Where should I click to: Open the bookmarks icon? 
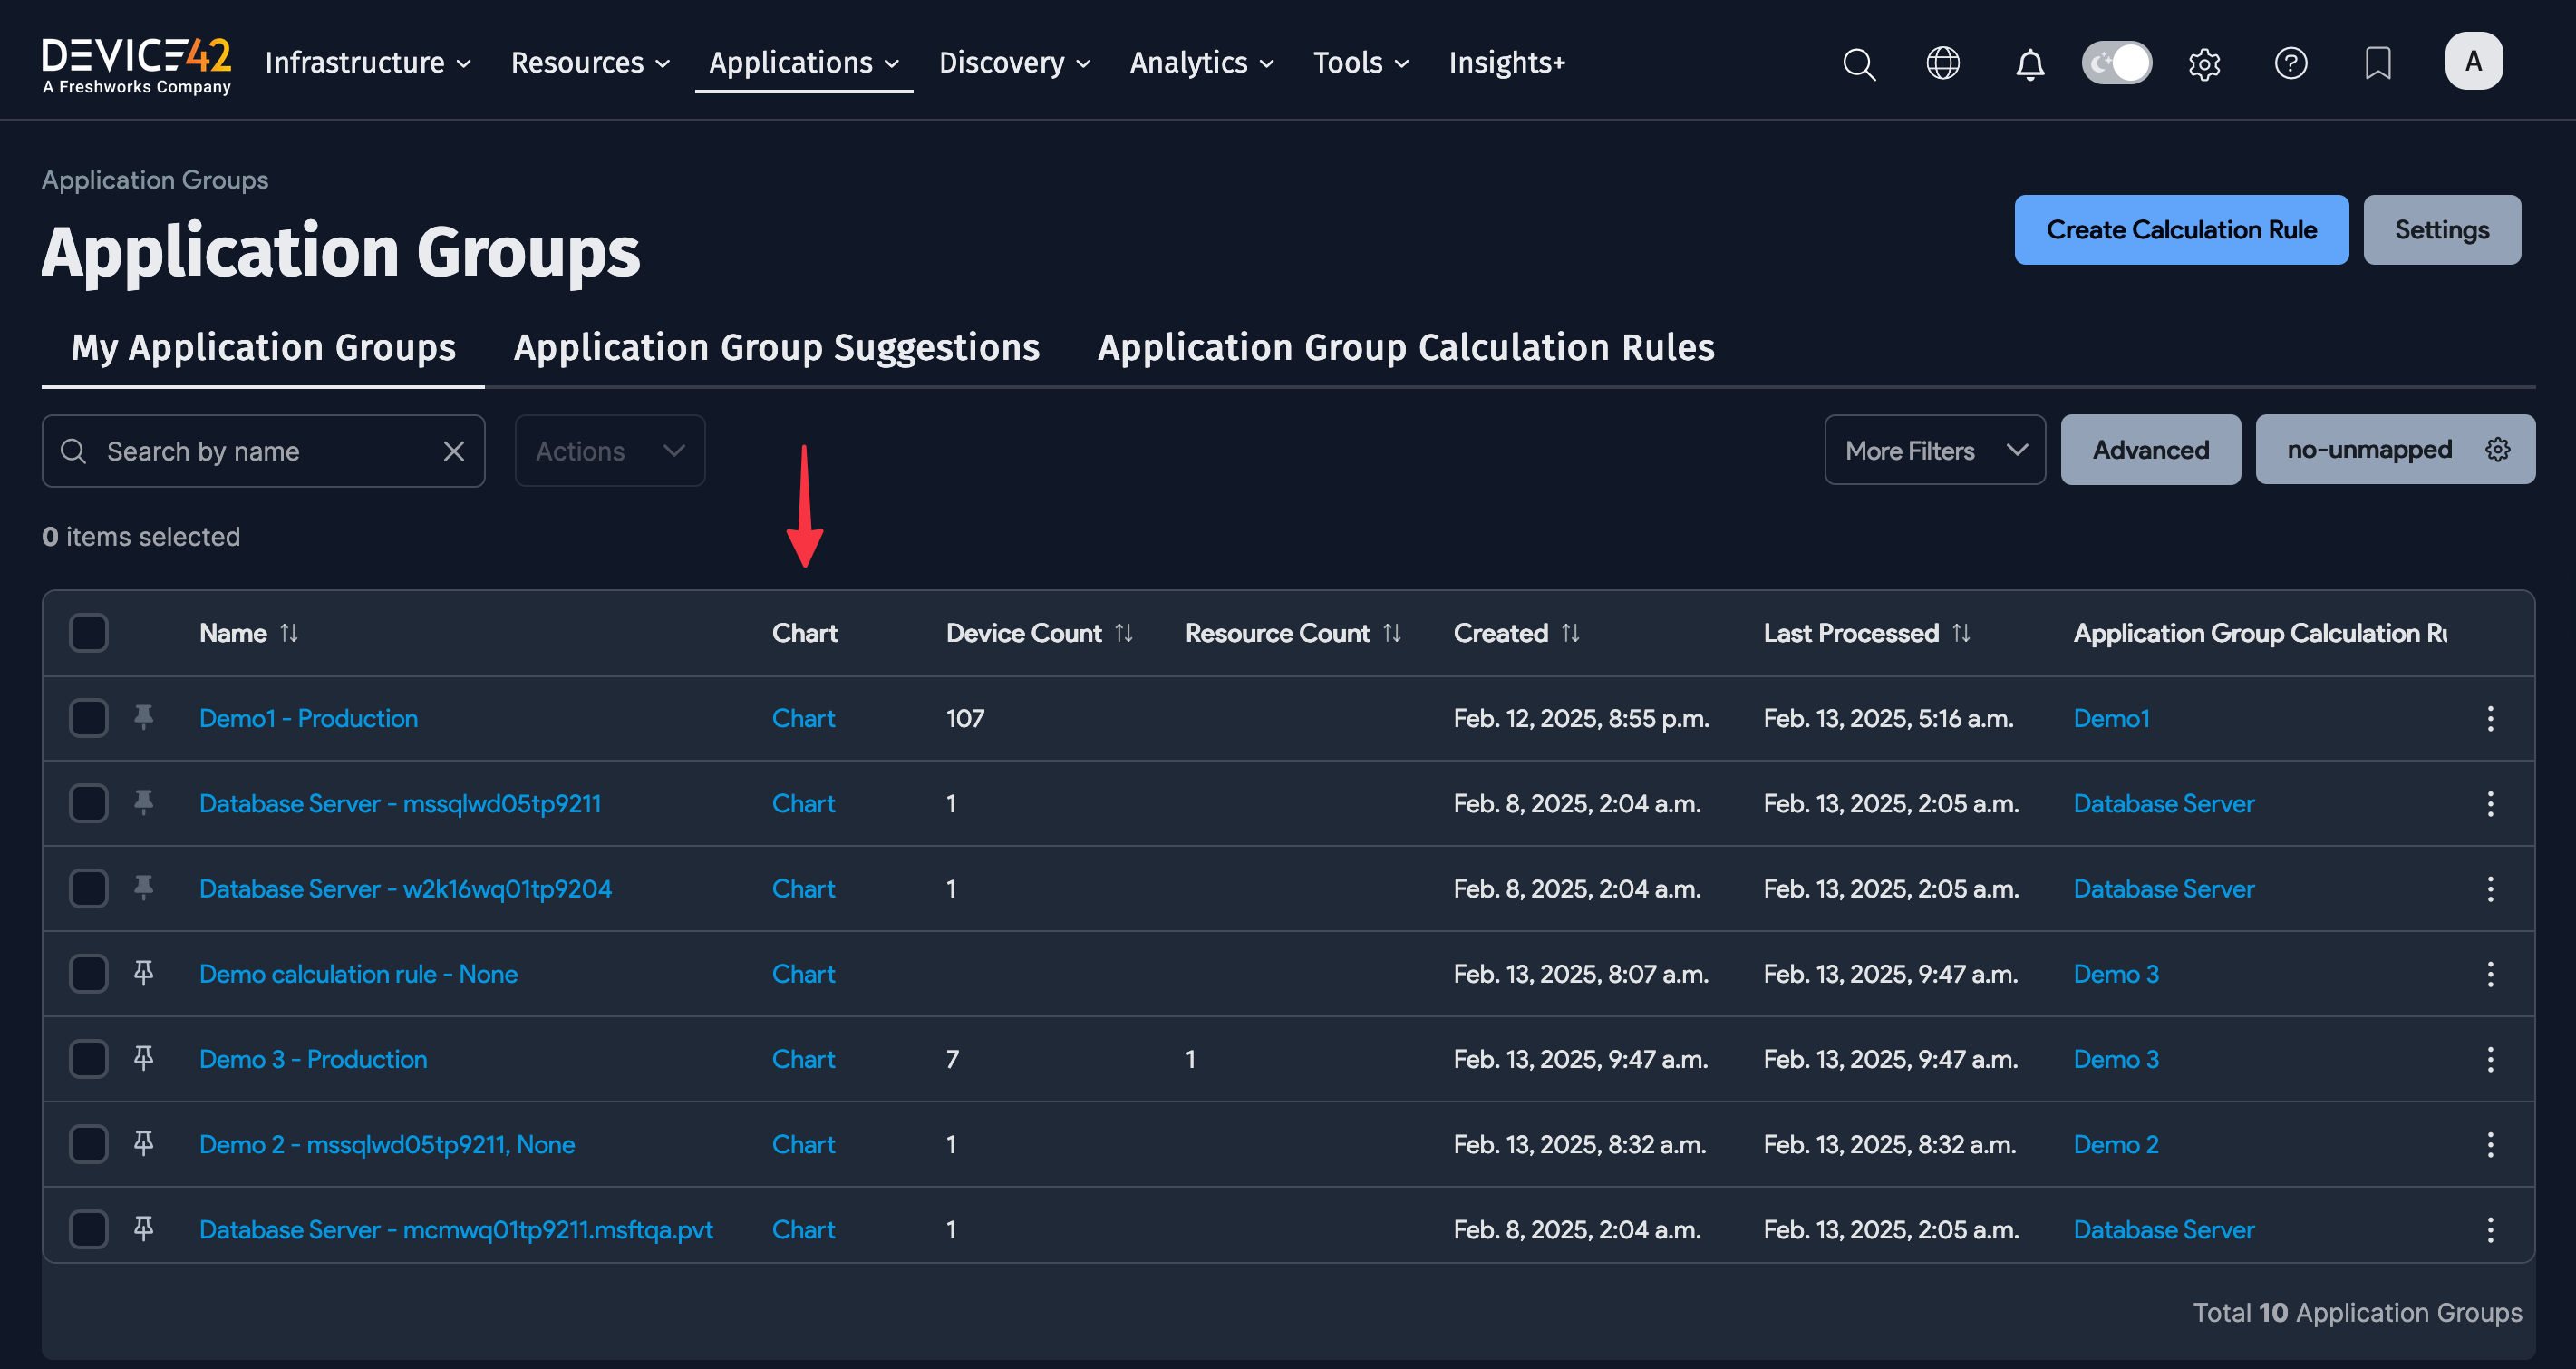click(x=2377, y=63)
